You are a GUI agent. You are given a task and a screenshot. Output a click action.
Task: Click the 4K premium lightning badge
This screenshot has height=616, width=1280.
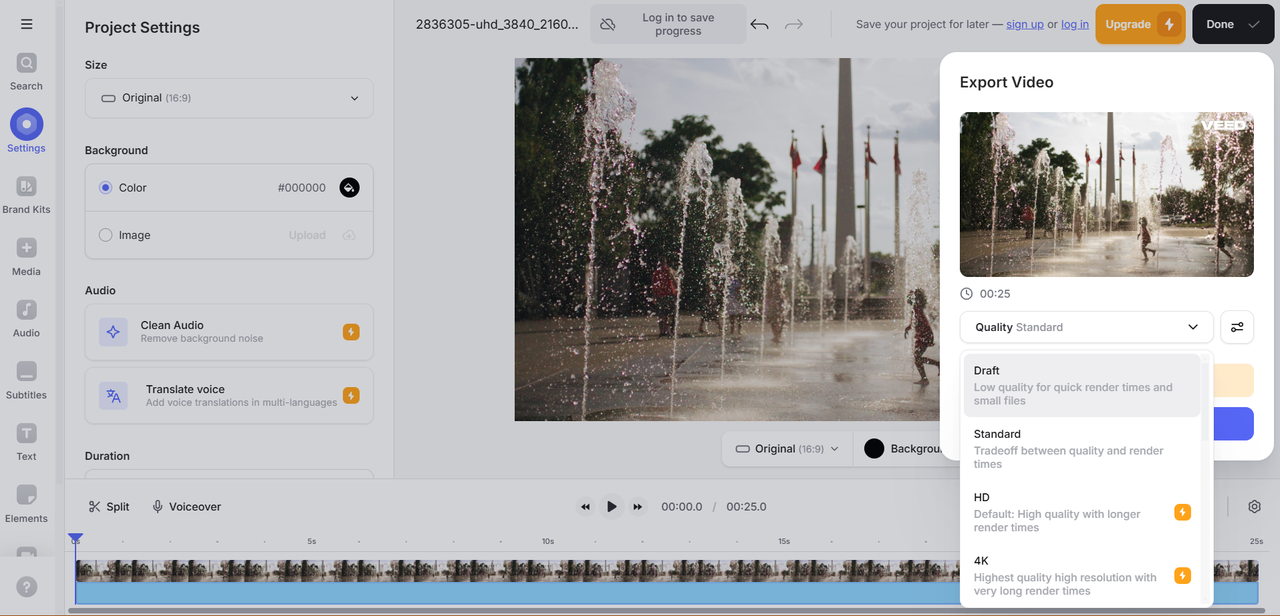point(1182,575)
